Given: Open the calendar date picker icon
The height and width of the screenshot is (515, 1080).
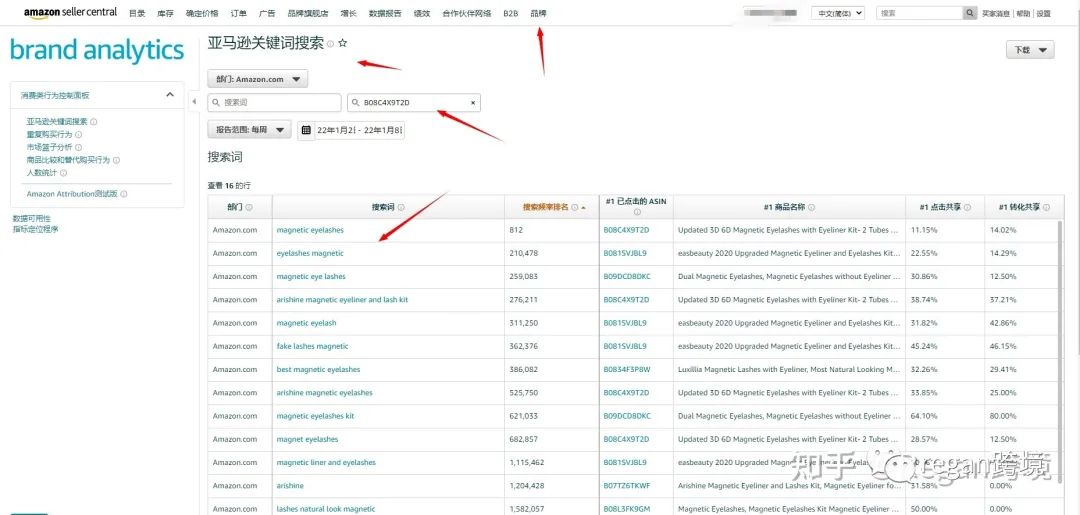Looking at the screenshot, I should [307, 129].
